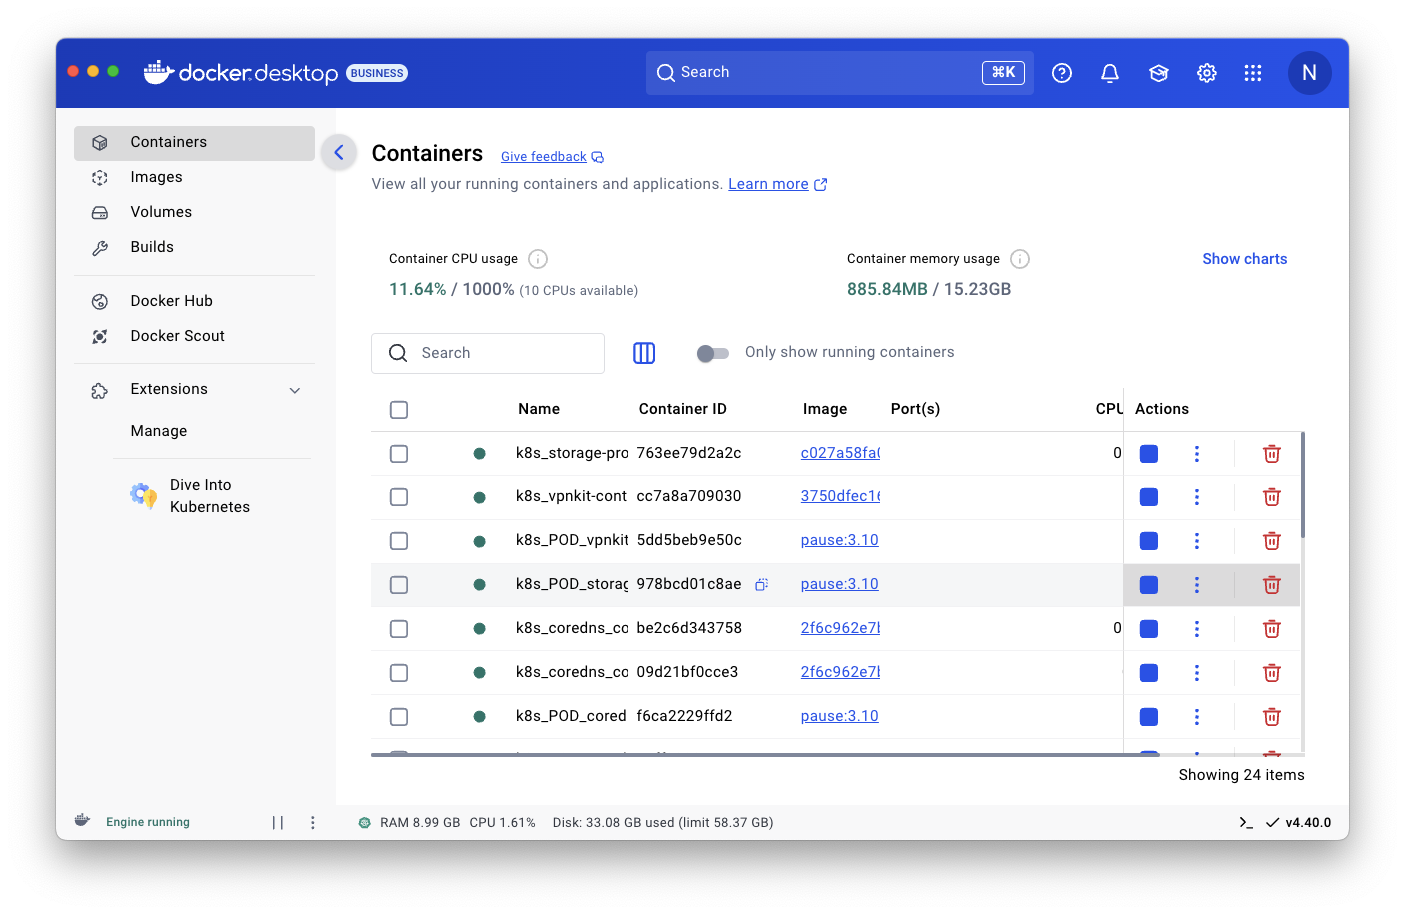
Task: Open the terminal icon in status bar
Action: [x=1246, y=822]
